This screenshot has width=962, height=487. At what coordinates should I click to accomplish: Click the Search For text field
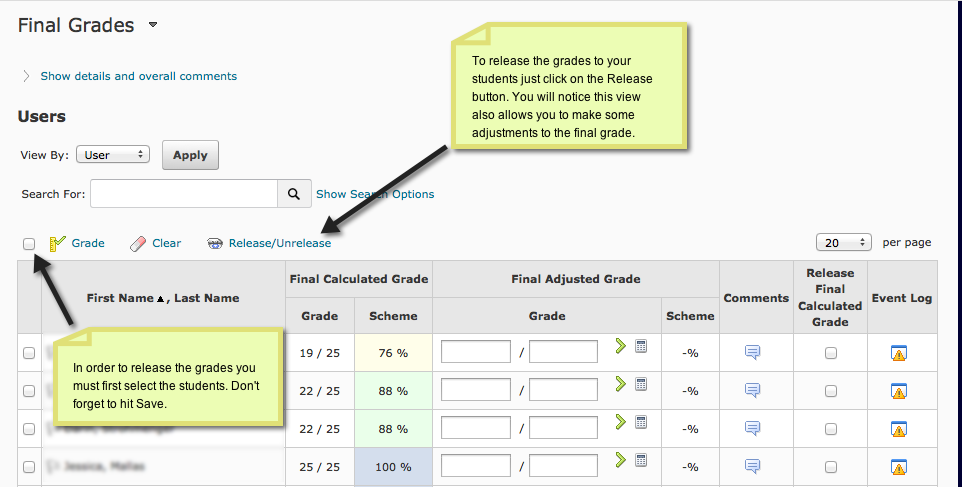click(183, 194)
